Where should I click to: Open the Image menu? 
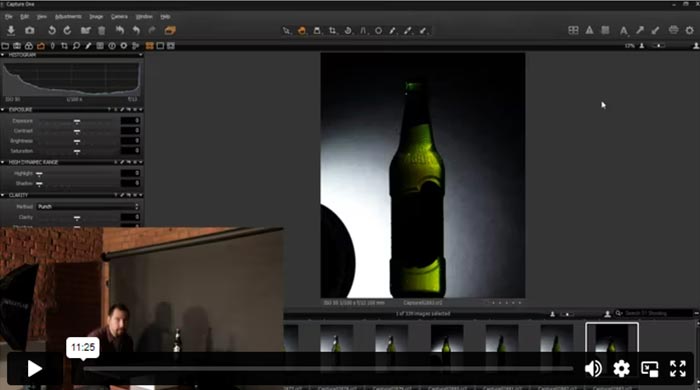(x=96, y=17)
